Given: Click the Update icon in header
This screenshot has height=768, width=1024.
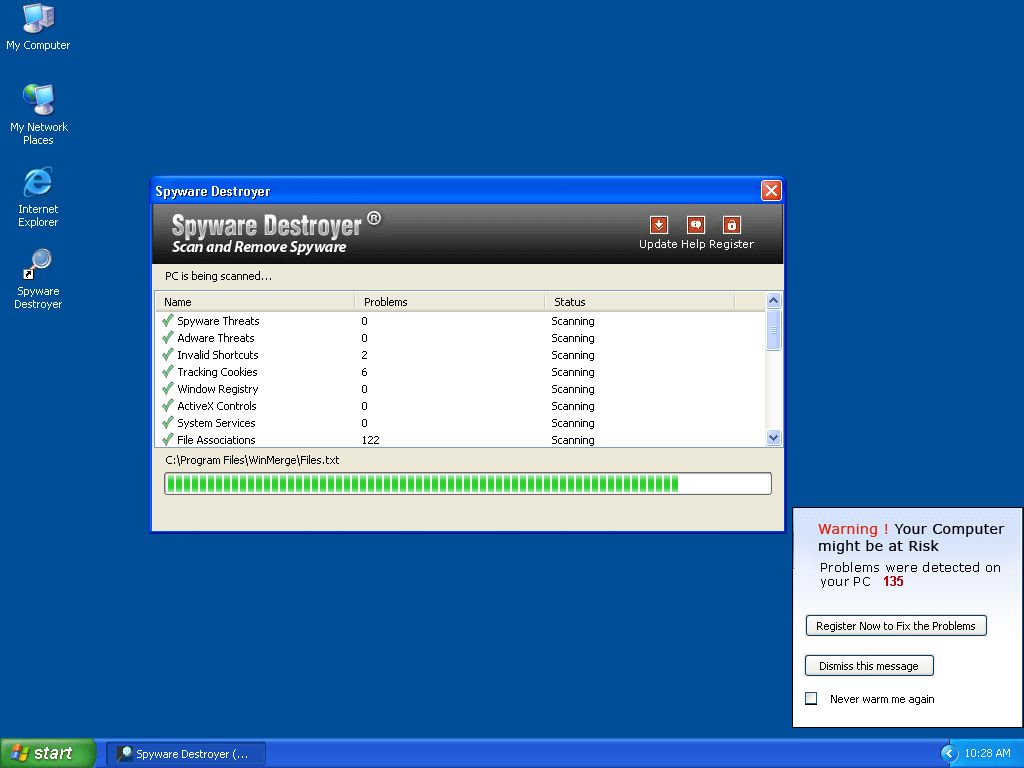Looking at the screenshot, I should 658,226.
